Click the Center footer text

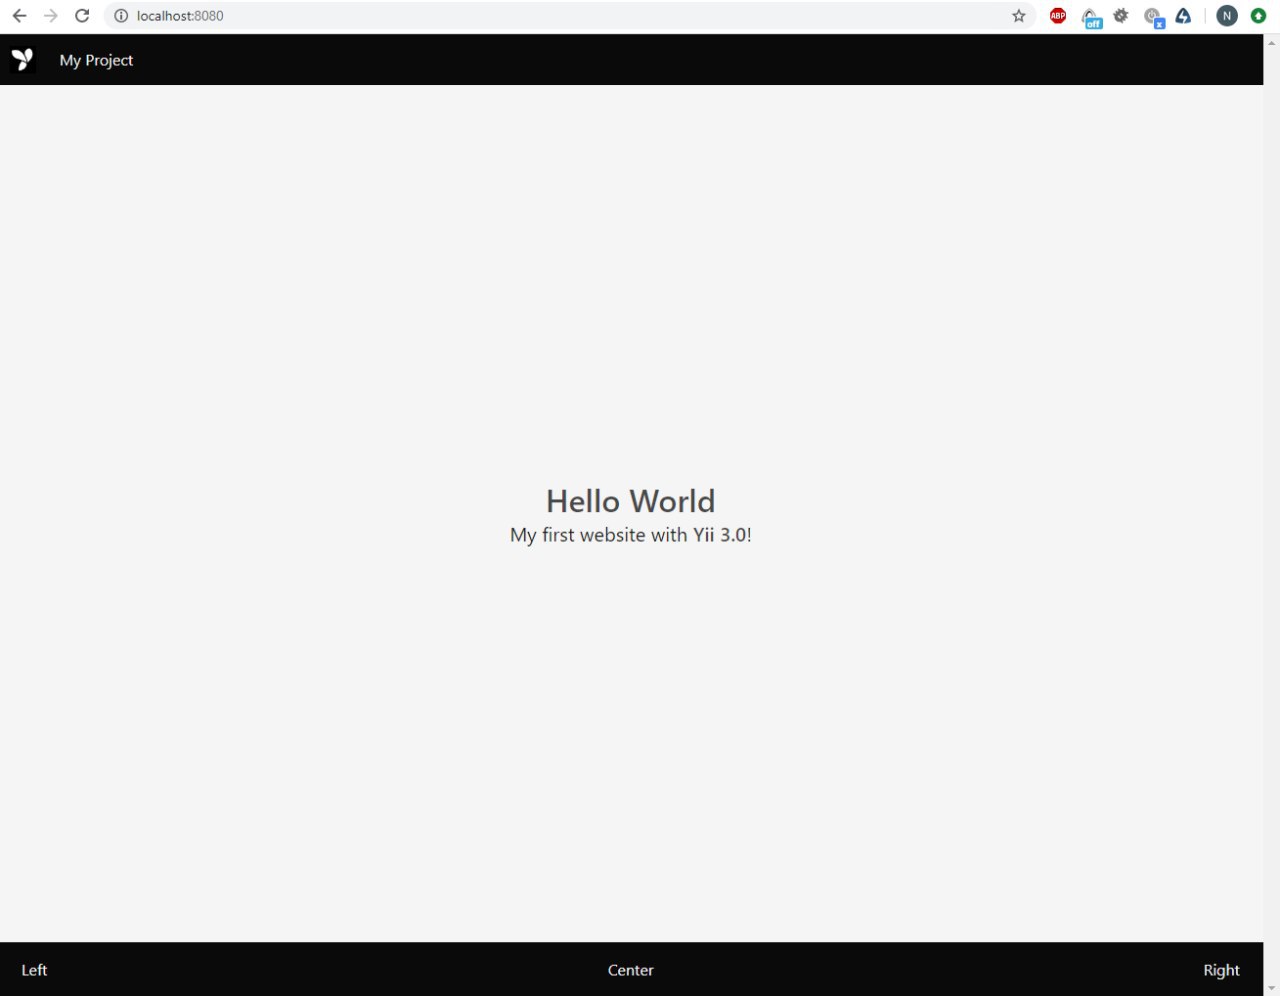click(631, 970)
